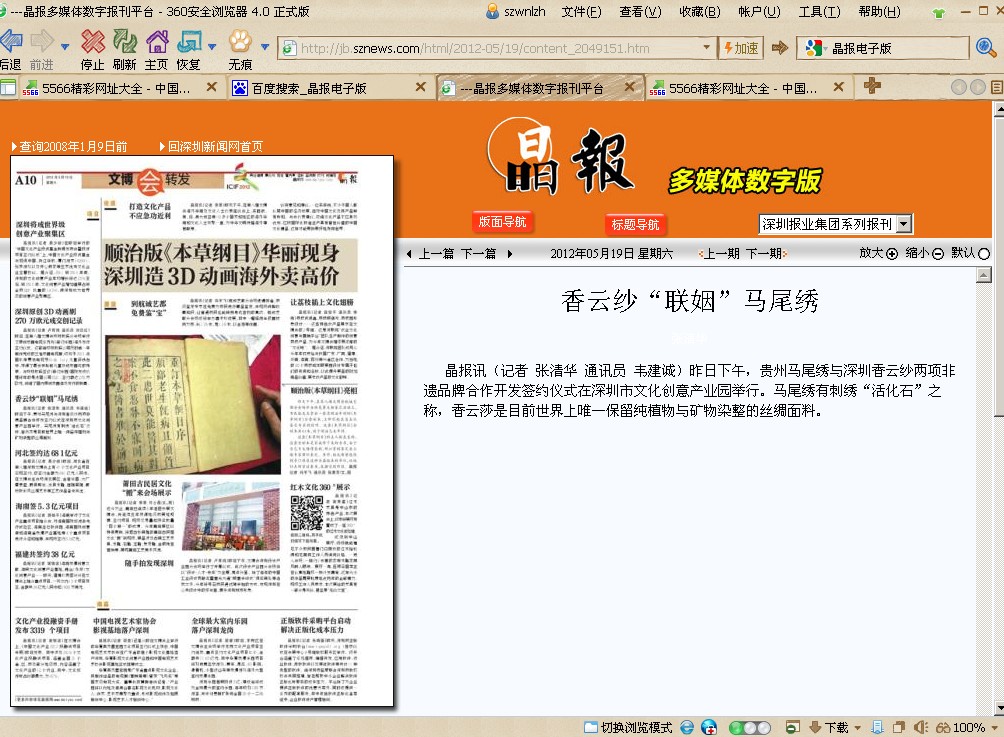Open the 收藏(B) favorites menu

(x=699, y=12)
